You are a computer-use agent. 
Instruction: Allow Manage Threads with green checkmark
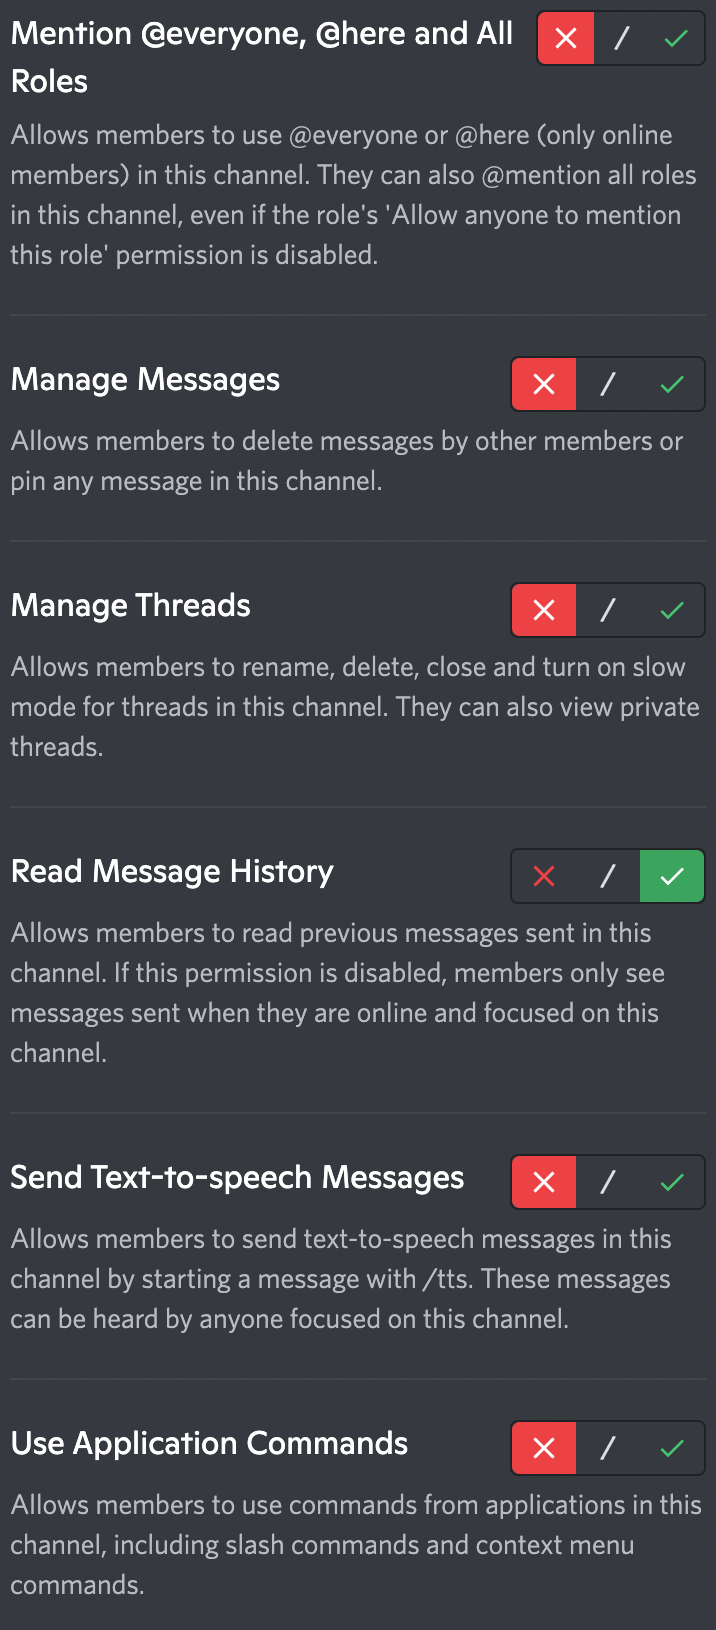pyautogui.click(x=672, y=610)
